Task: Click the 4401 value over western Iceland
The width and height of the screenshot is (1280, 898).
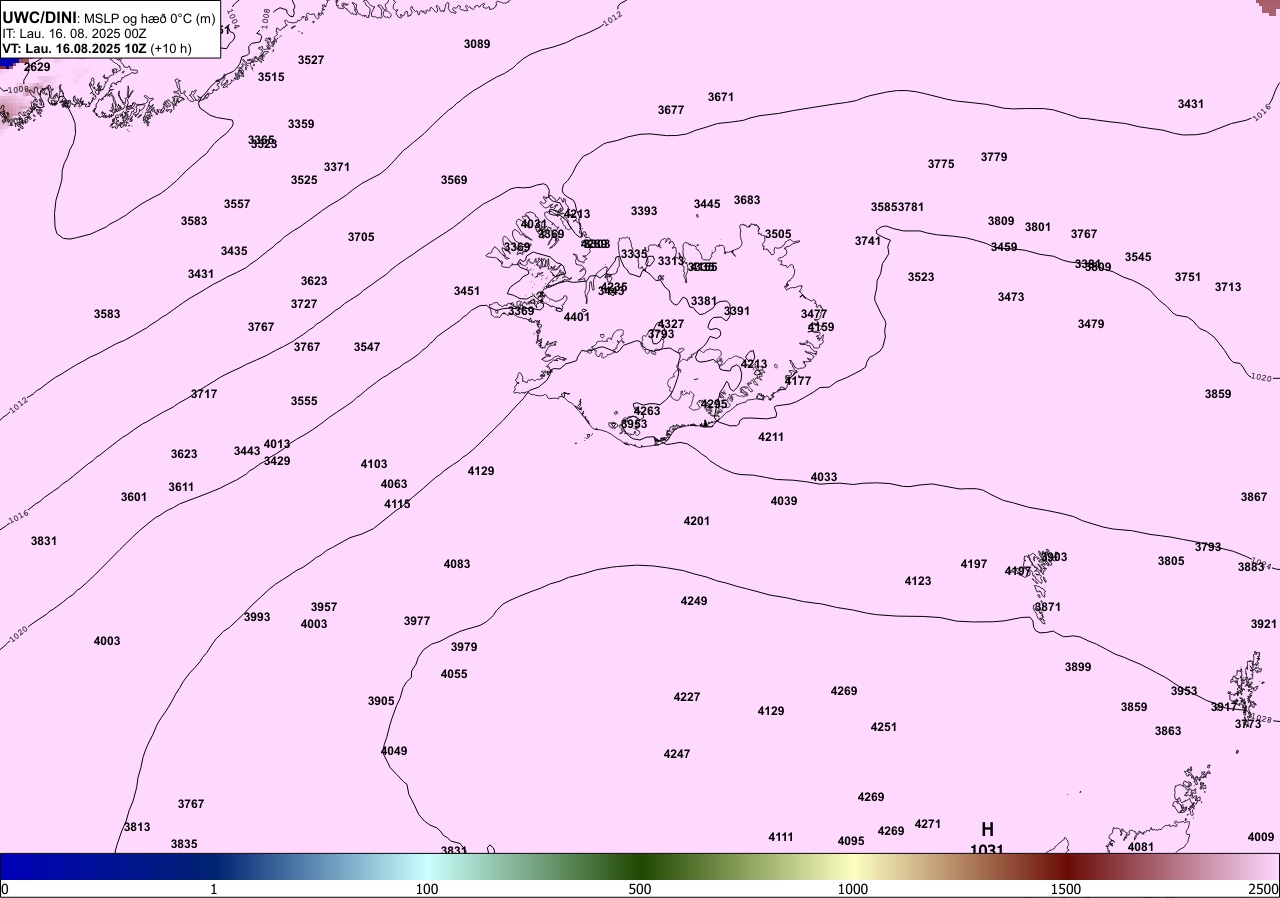Action: pos(577,317)
